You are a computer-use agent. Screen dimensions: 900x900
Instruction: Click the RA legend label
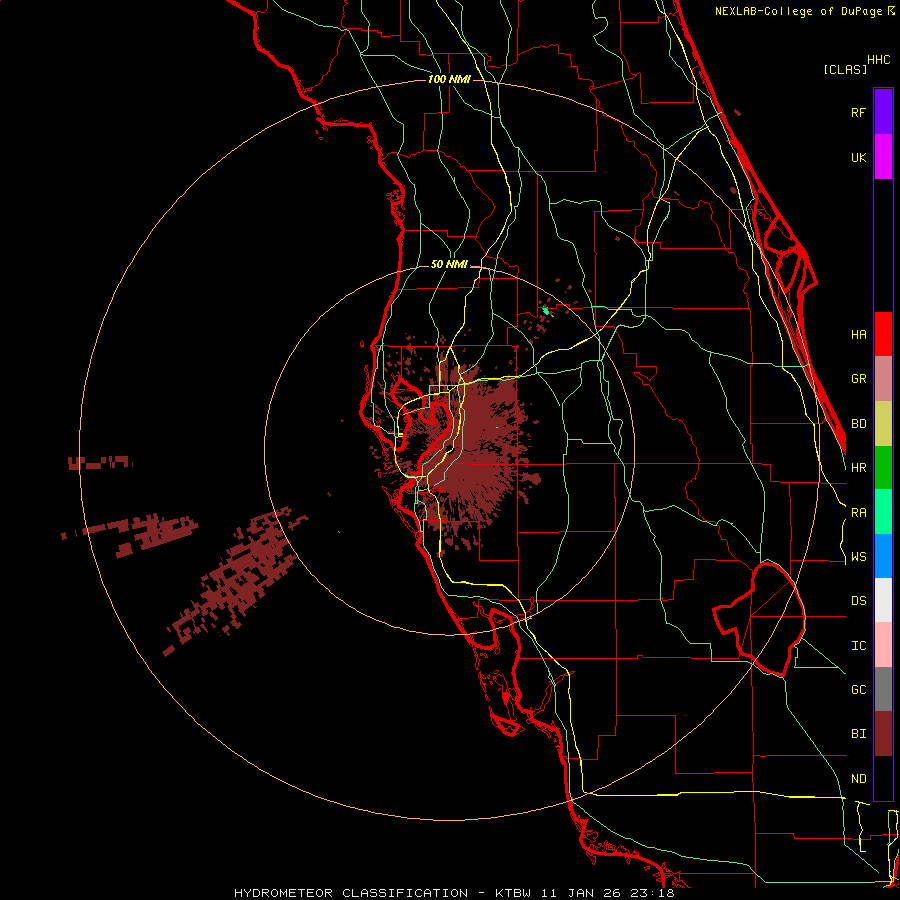point(858,513)
